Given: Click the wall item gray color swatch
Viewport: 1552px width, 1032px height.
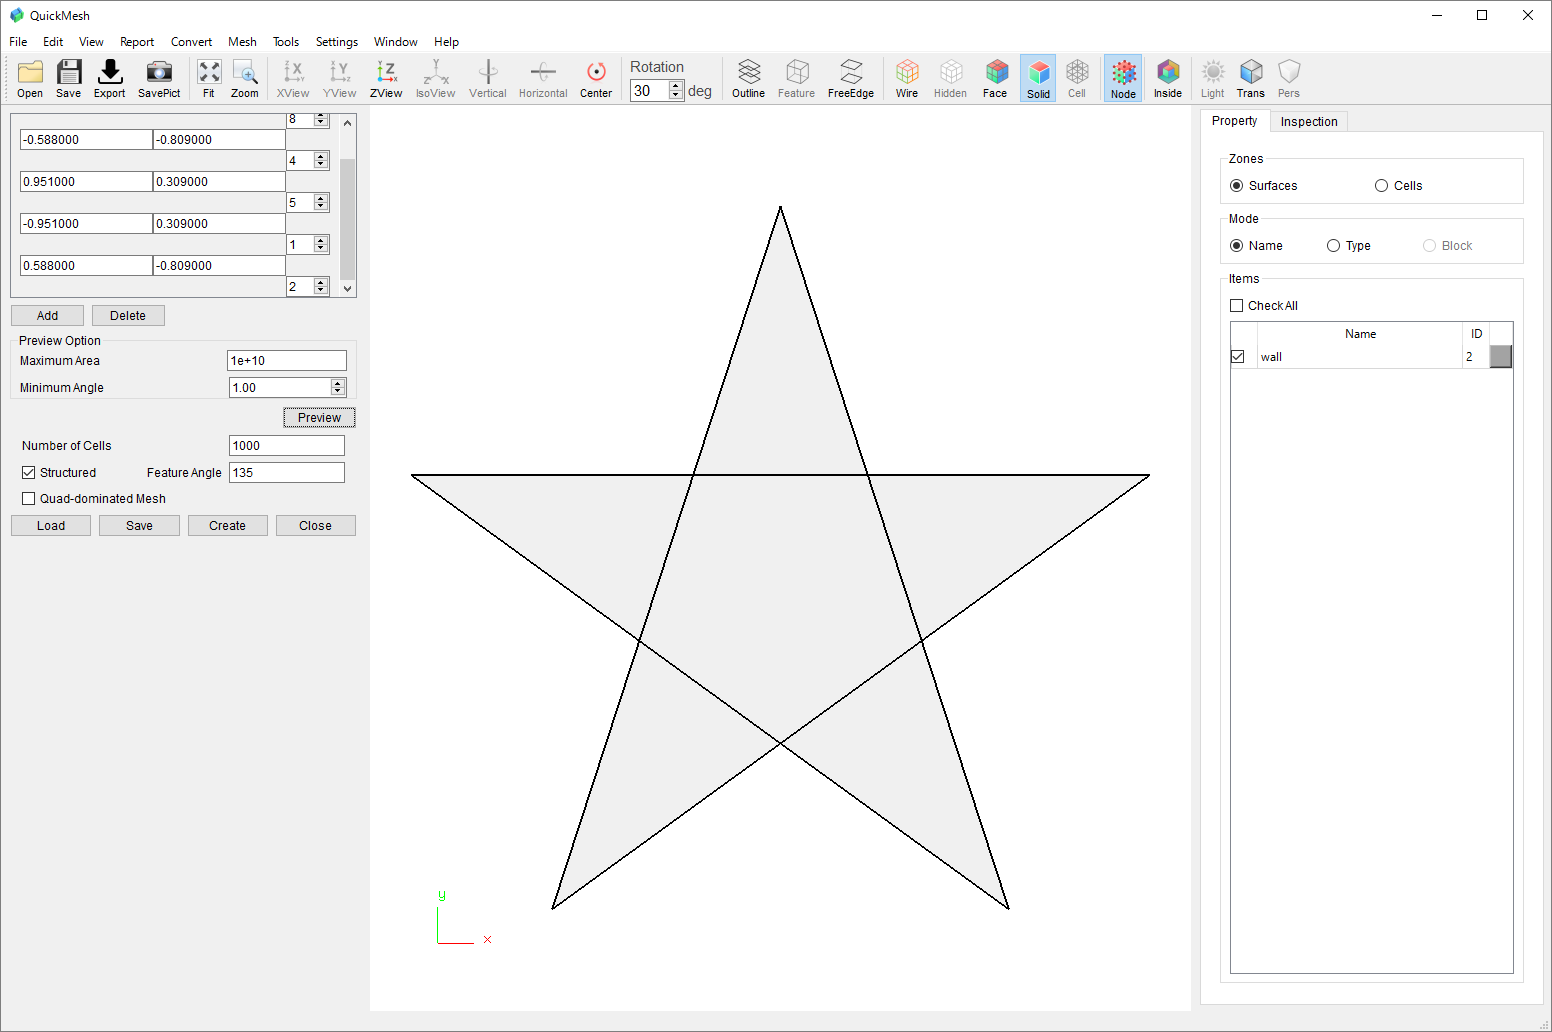Looking at the screenshot, I should (x=1501, y=357).
